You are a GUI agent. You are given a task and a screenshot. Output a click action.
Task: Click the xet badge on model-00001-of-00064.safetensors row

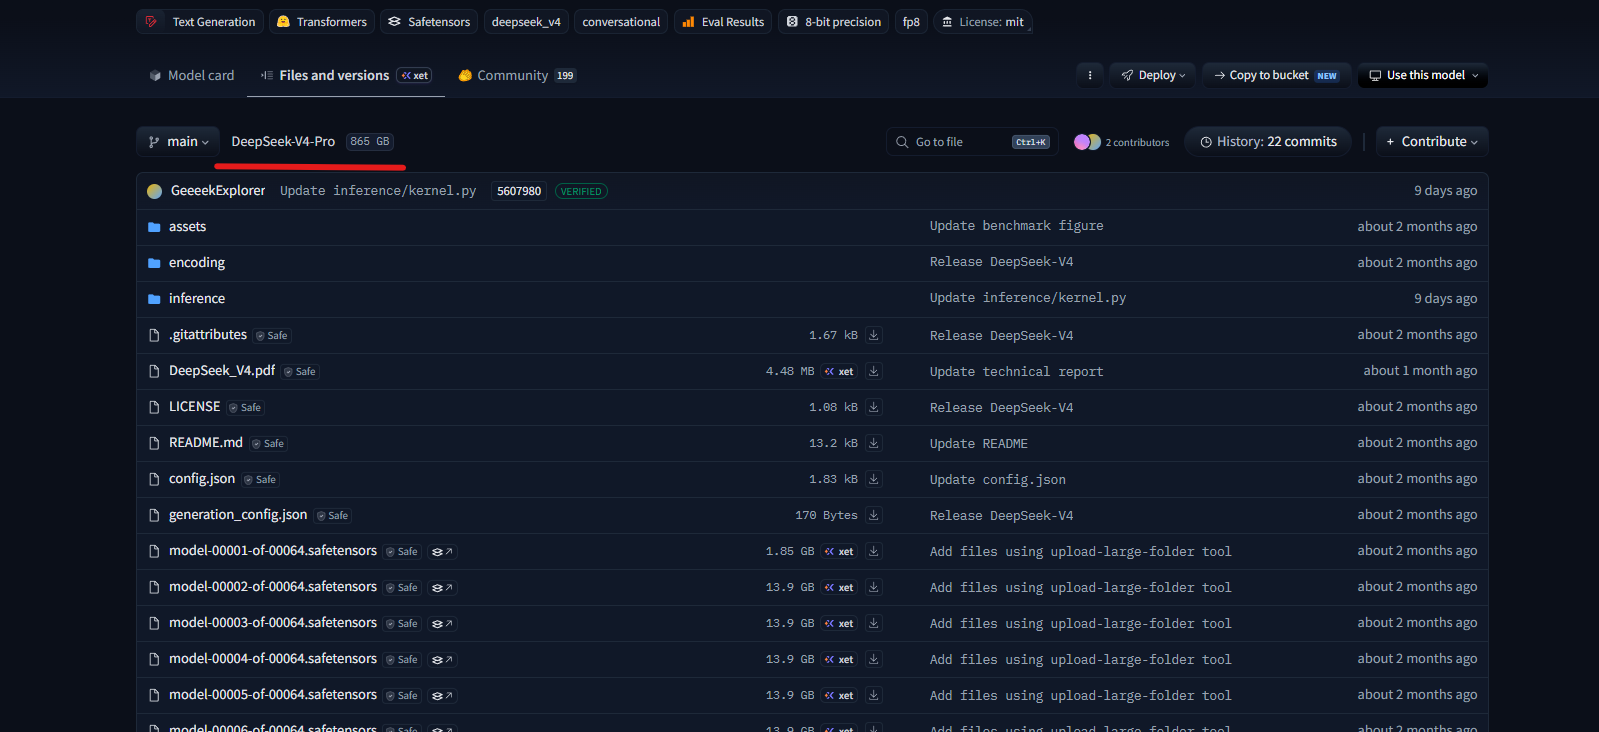(x=839, y=551)
